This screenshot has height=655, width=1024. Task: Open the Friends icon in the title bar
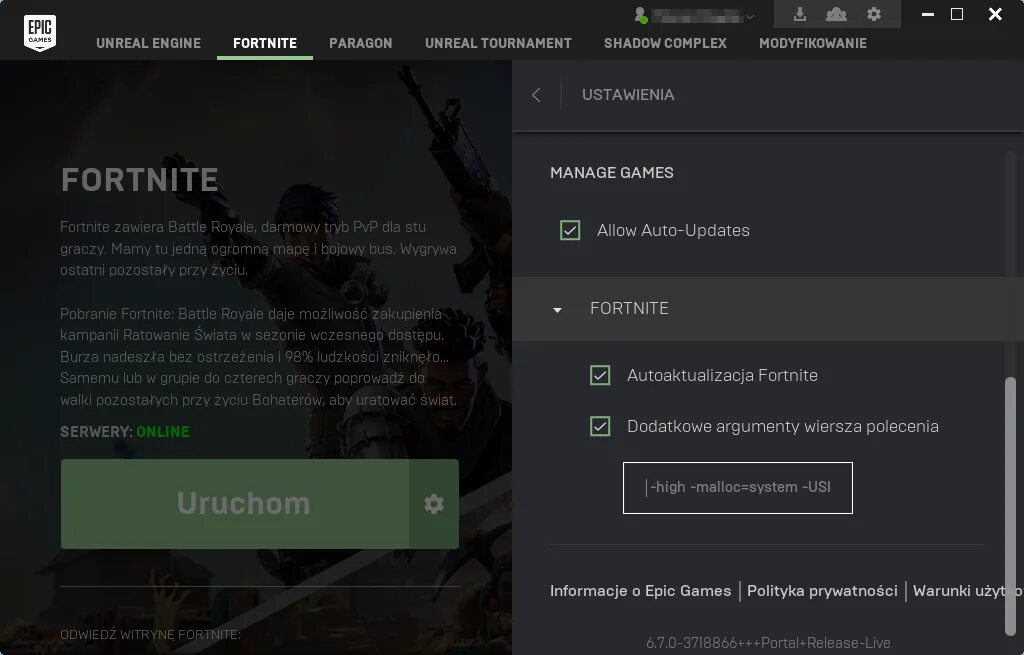tap(836, 14)
